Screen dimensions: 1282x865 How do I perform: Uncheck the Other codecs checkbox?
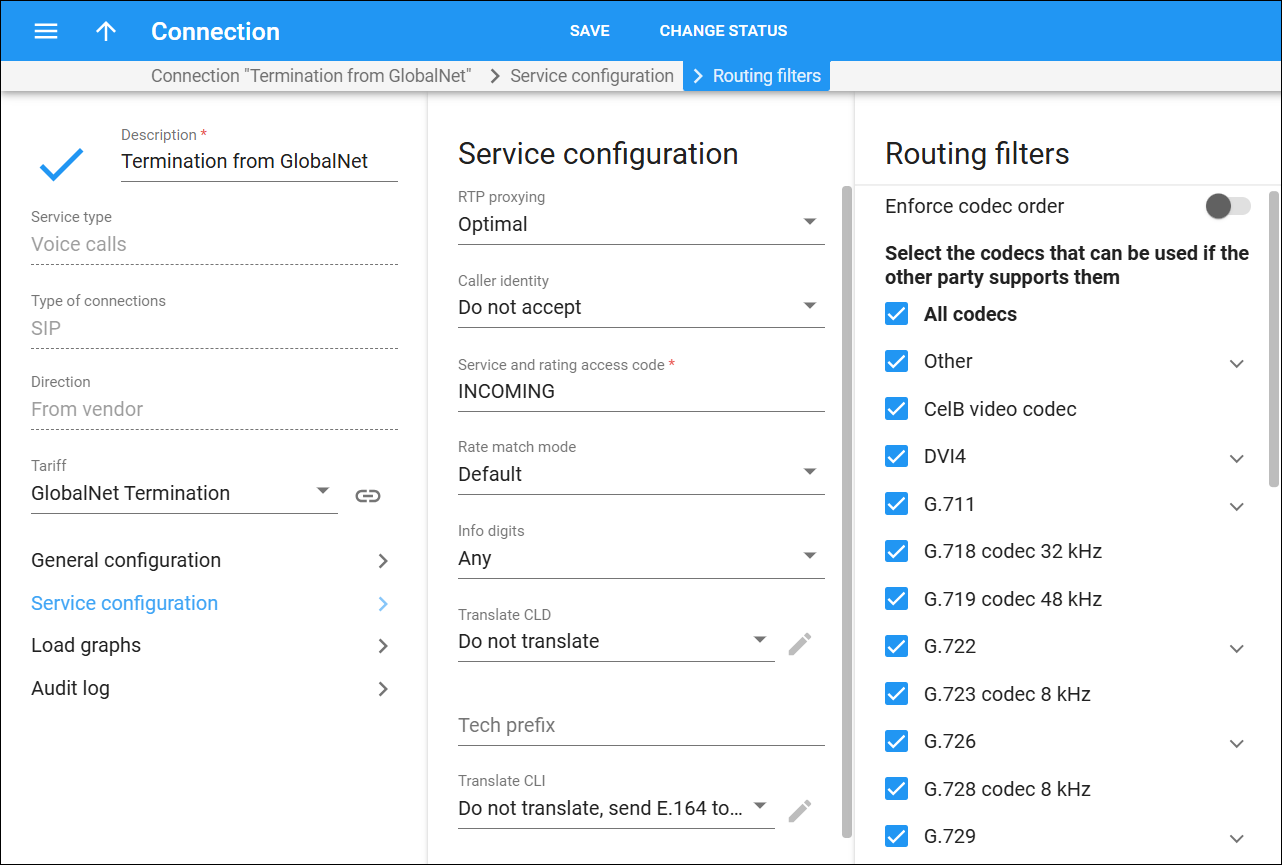[x=896, y=361]
